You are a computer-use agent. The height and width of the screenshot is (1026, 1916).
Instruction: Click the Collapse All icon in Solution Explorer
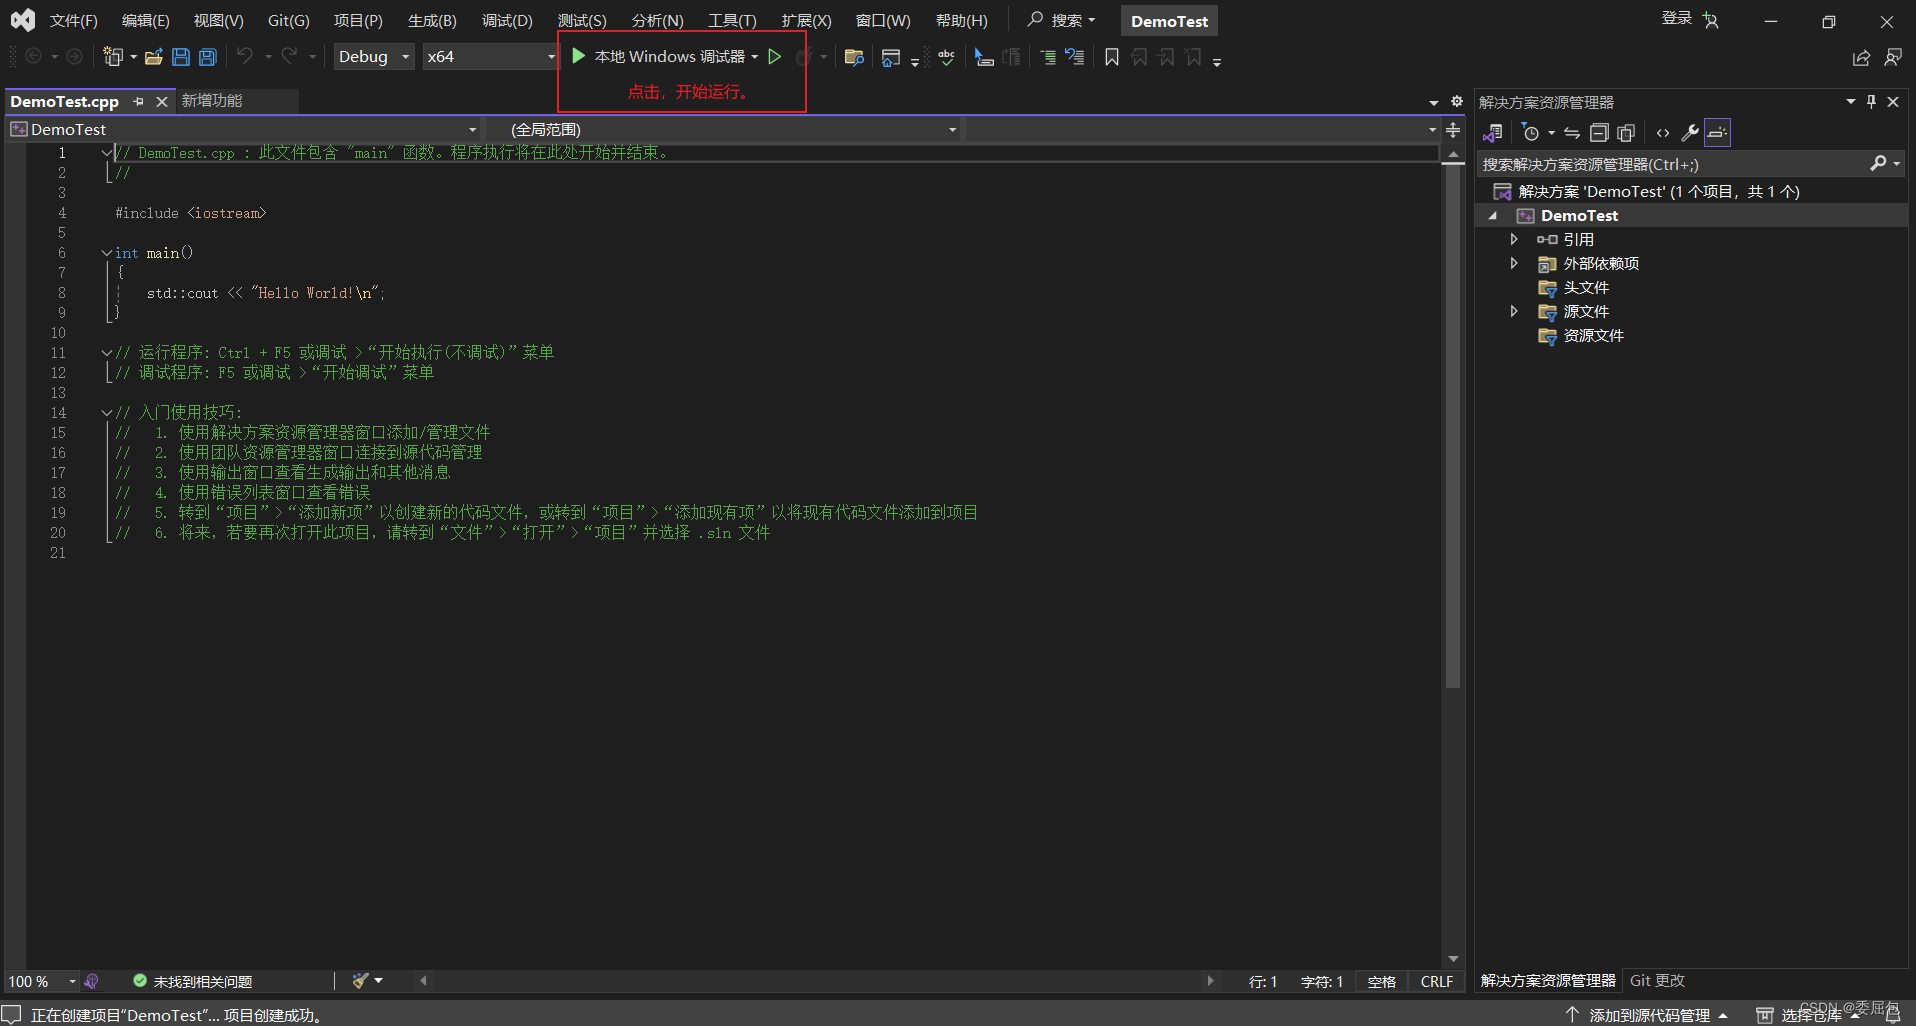(x=1599, y=132)
